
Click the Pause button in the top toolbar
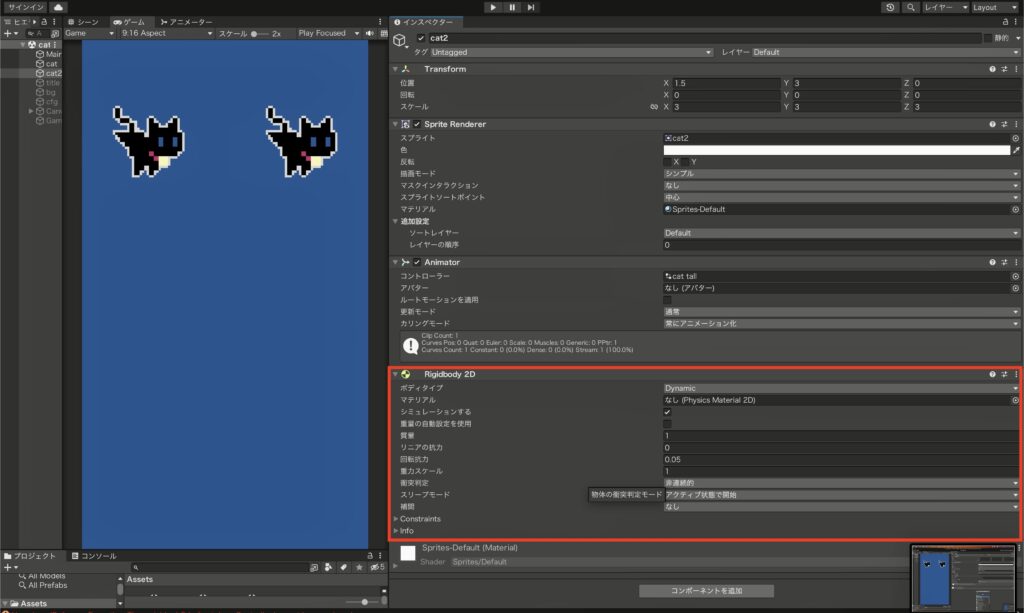(512, 7)
